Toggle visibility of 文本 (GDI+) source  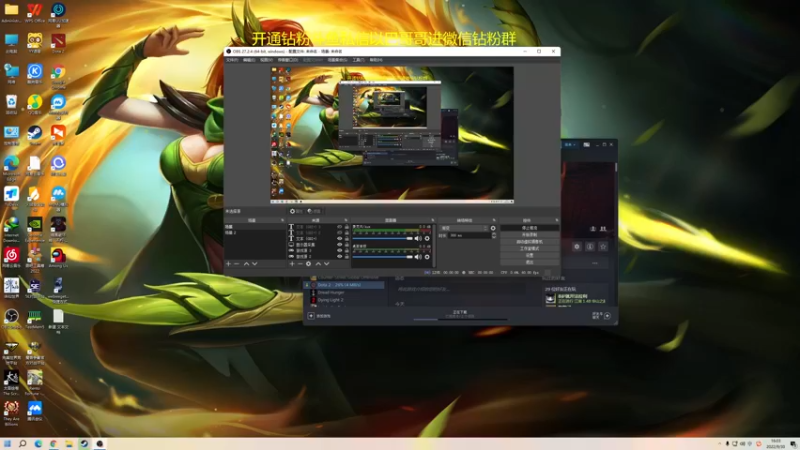tap(339, 238)
